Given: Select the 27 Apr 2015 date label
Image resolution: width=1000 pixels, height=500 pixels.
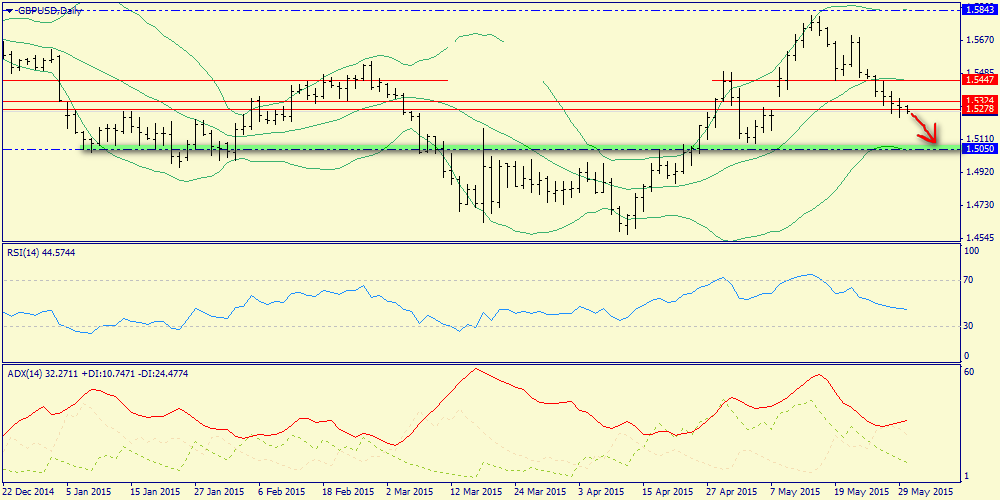Looking at the screenshot, I should 731,492.
